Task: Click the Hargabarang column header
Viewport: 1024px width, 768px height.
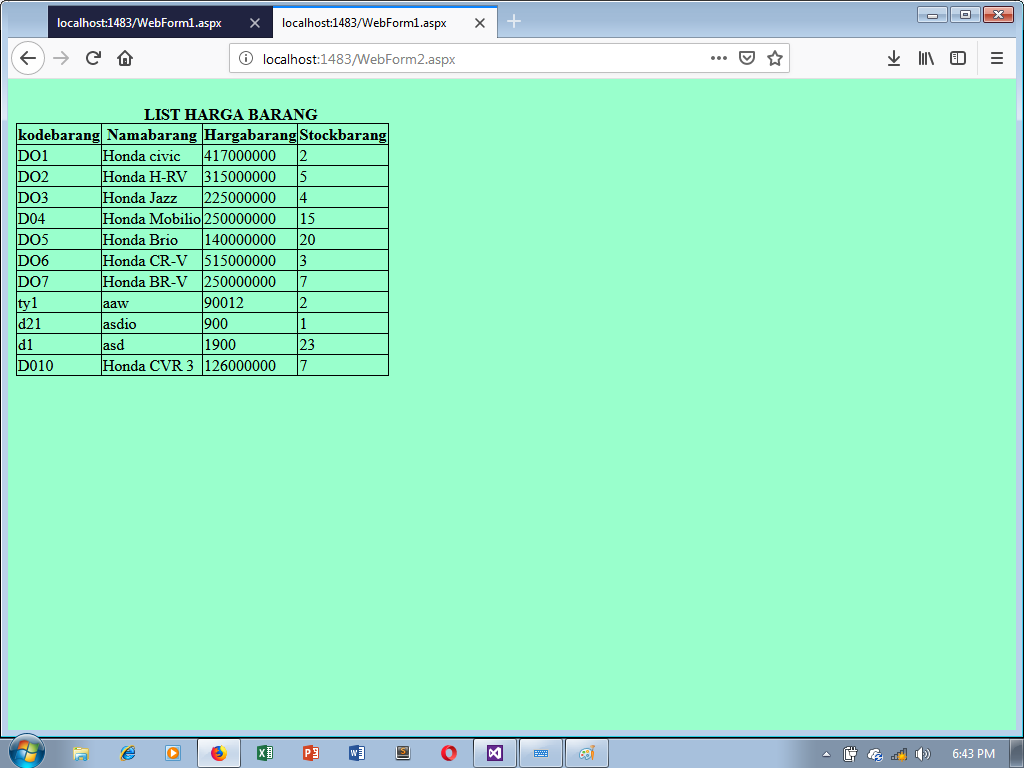Action: [250, 135]
